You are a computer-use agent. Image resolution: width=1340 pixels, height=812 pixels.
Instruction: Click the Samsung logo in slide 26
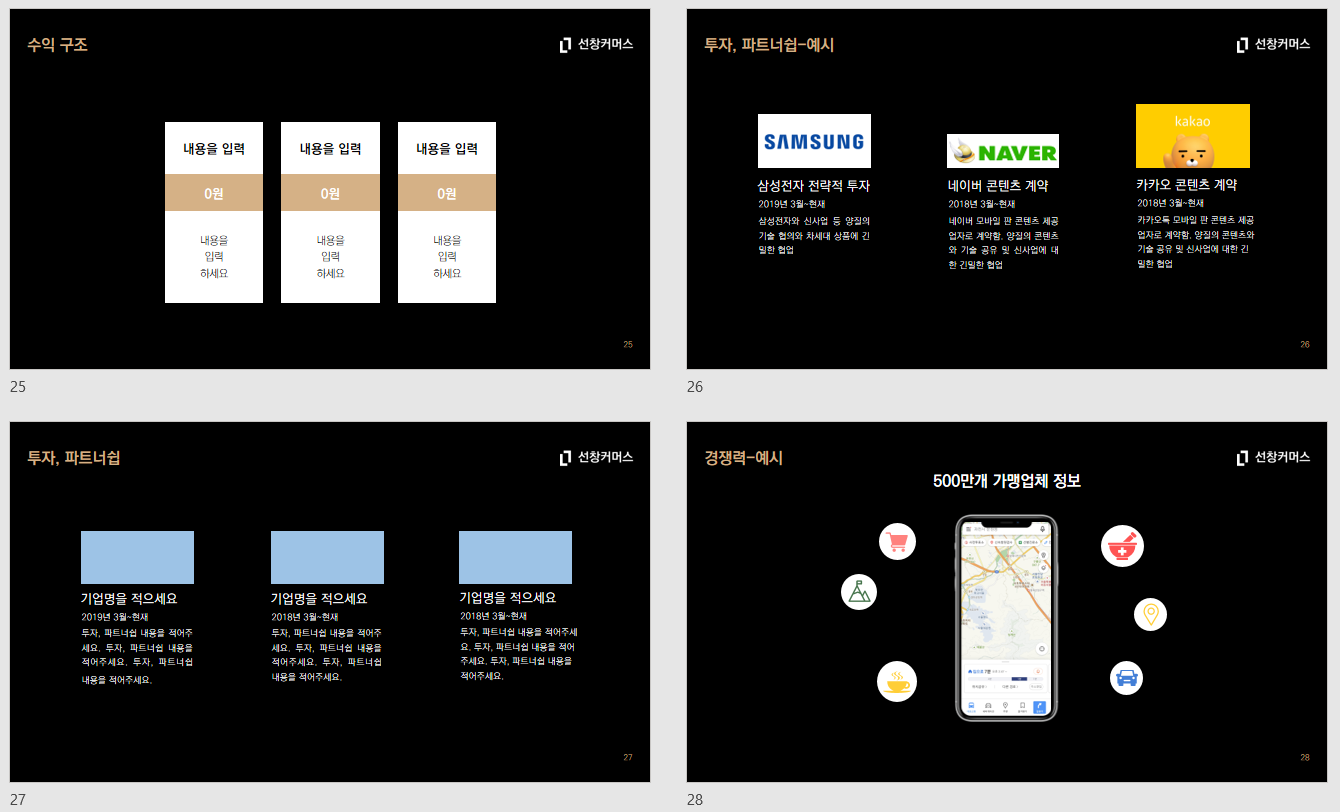[x=814, y=141]
